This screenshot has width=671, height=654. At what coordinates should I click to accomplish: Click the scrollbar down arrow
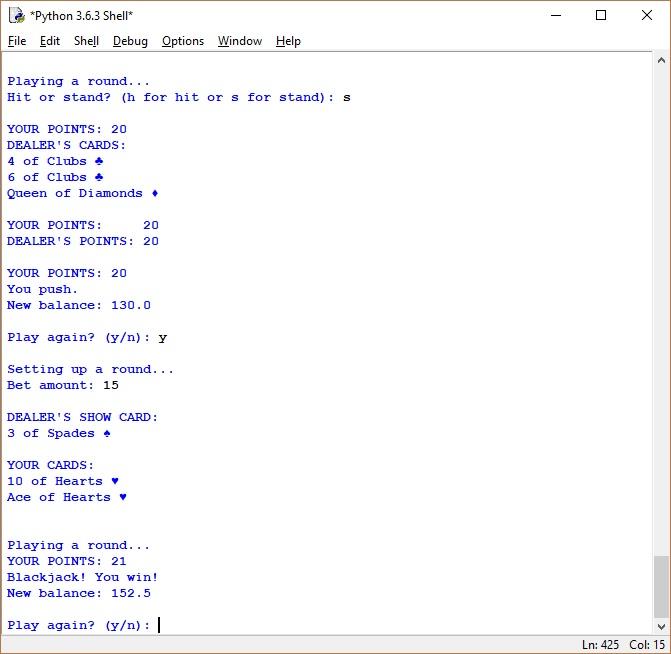[661, 627]
